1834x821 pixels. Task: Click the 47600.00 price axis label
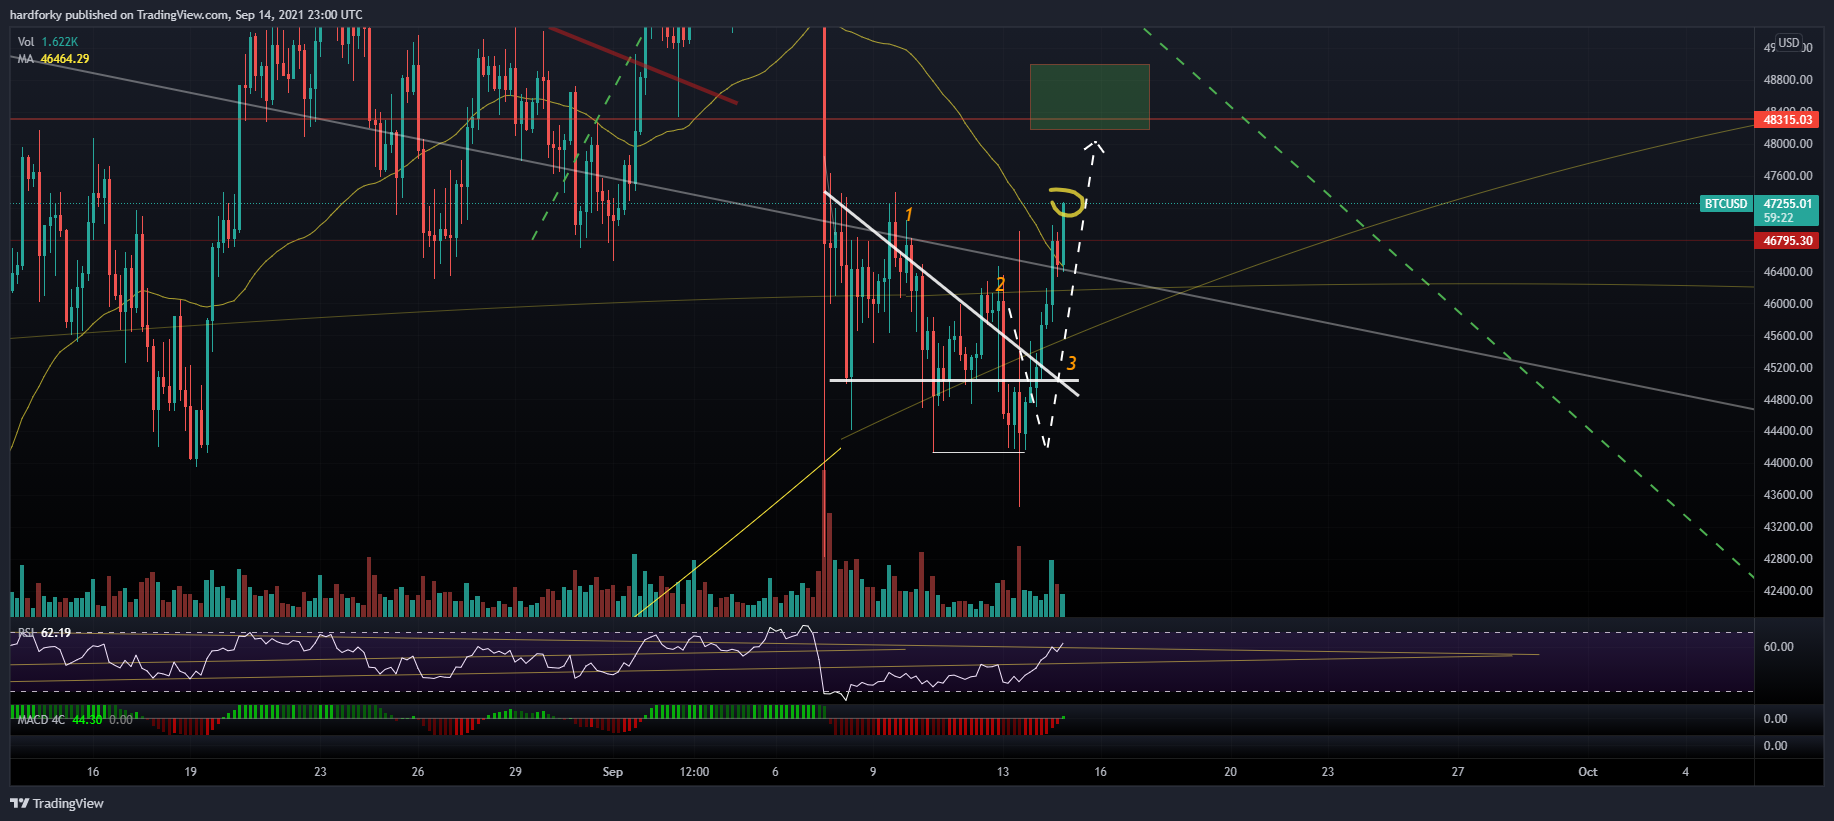(x=1788, y=176)
